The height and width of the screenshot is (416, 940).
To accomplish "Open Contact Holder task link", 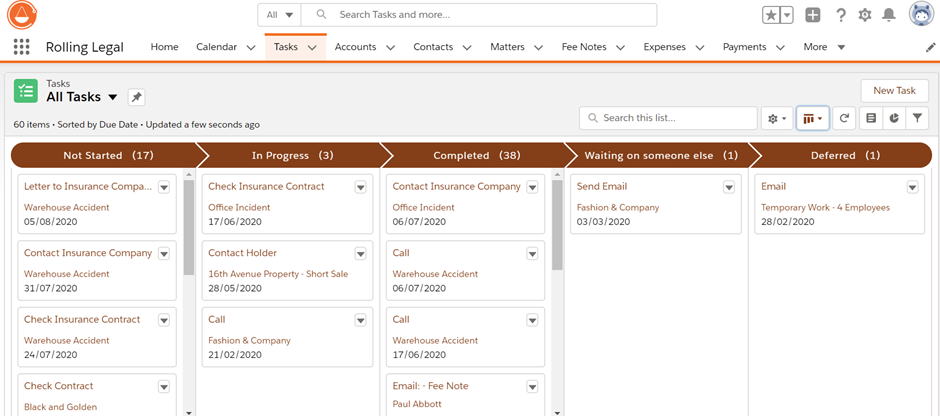I will [x=242, y=253].
